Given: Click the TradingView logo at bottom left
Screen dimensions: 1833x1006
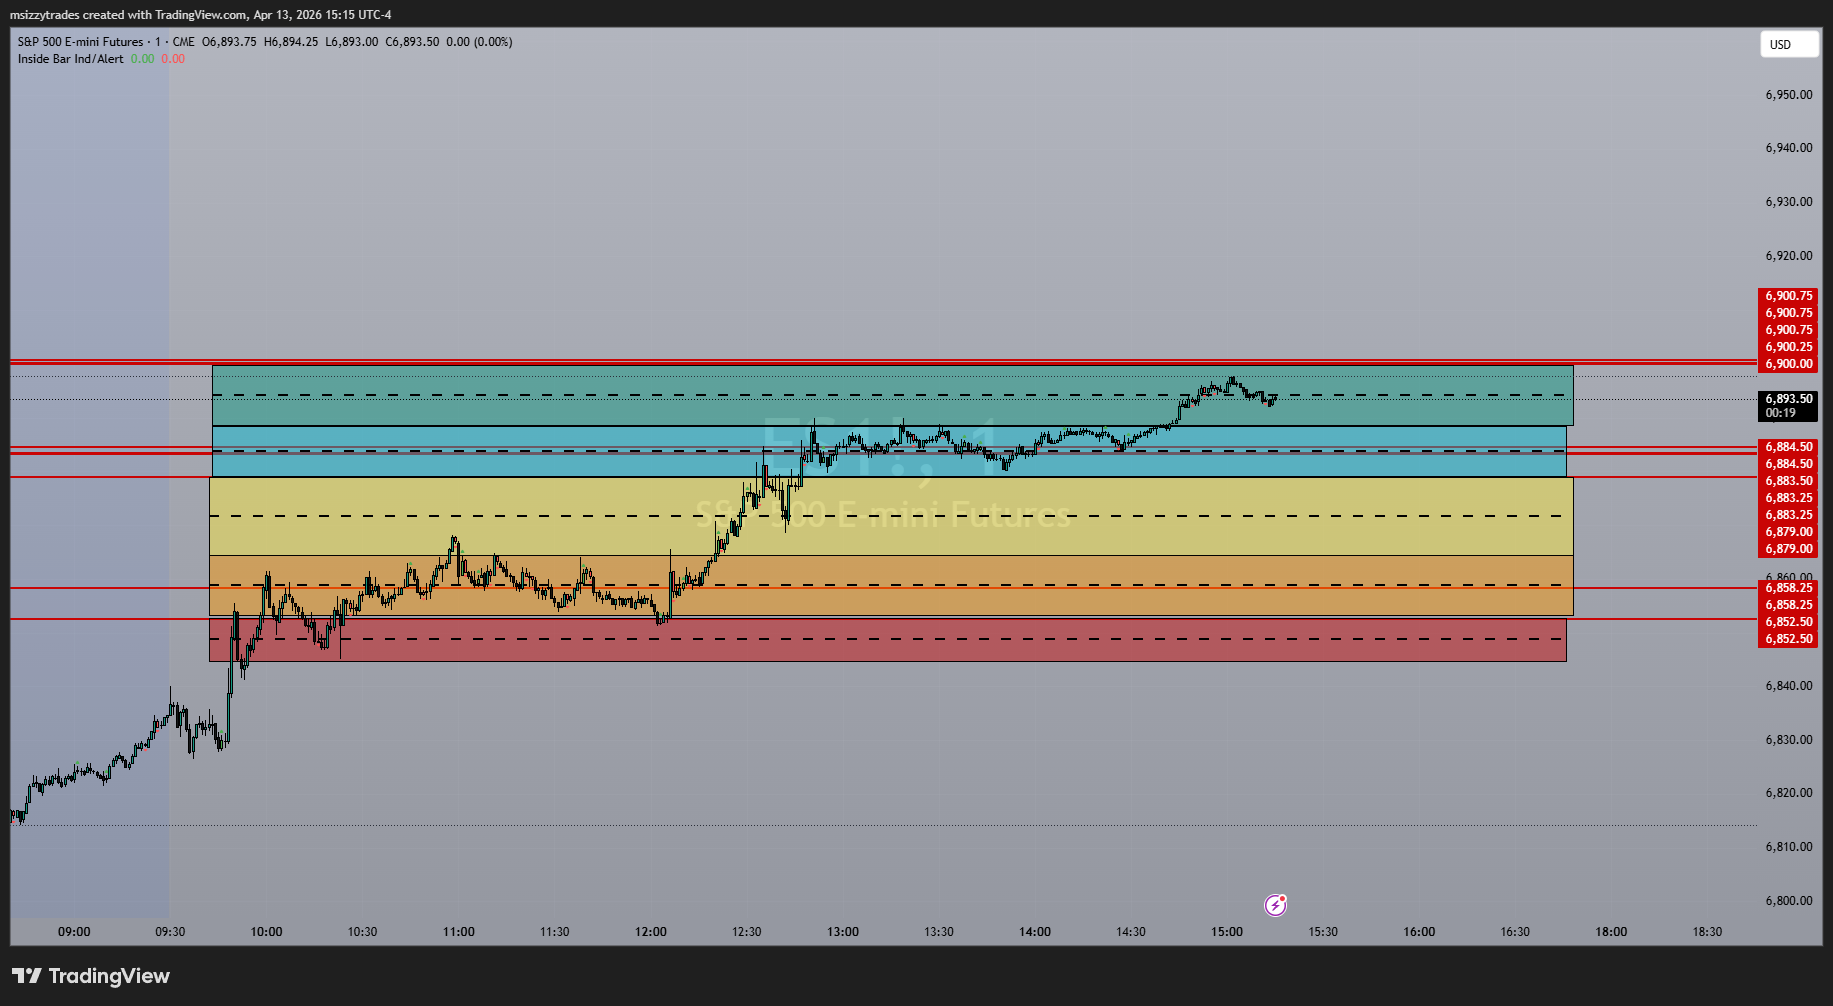Looking at the screenshot, I should pos(91,976).
